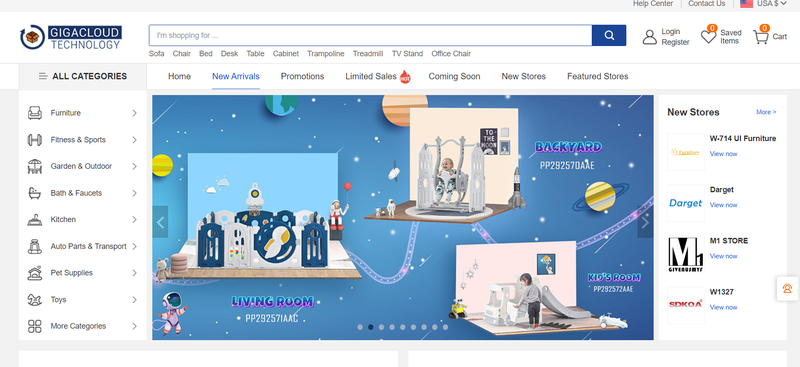The height and width of the screenshot is (367, 800).
Task: Click the More link beside New Stores
Action: (766, 112)
